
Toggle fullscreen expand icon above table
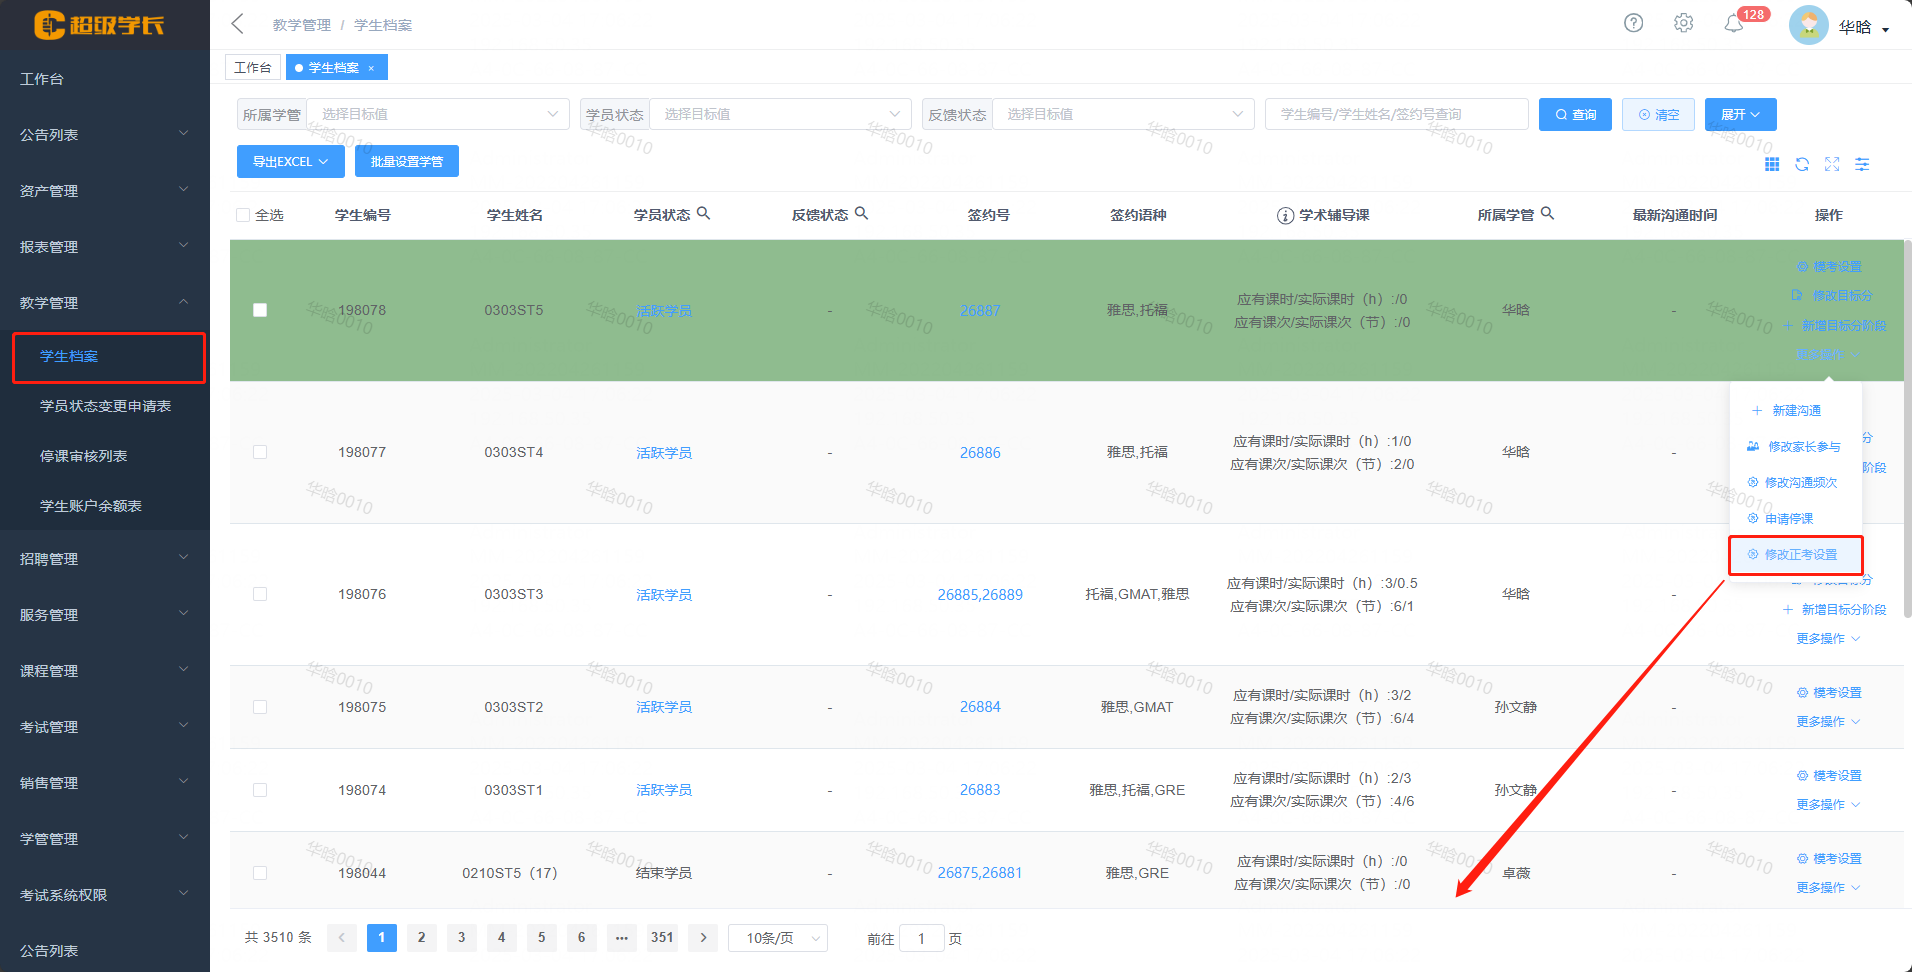coord(1832,165)
